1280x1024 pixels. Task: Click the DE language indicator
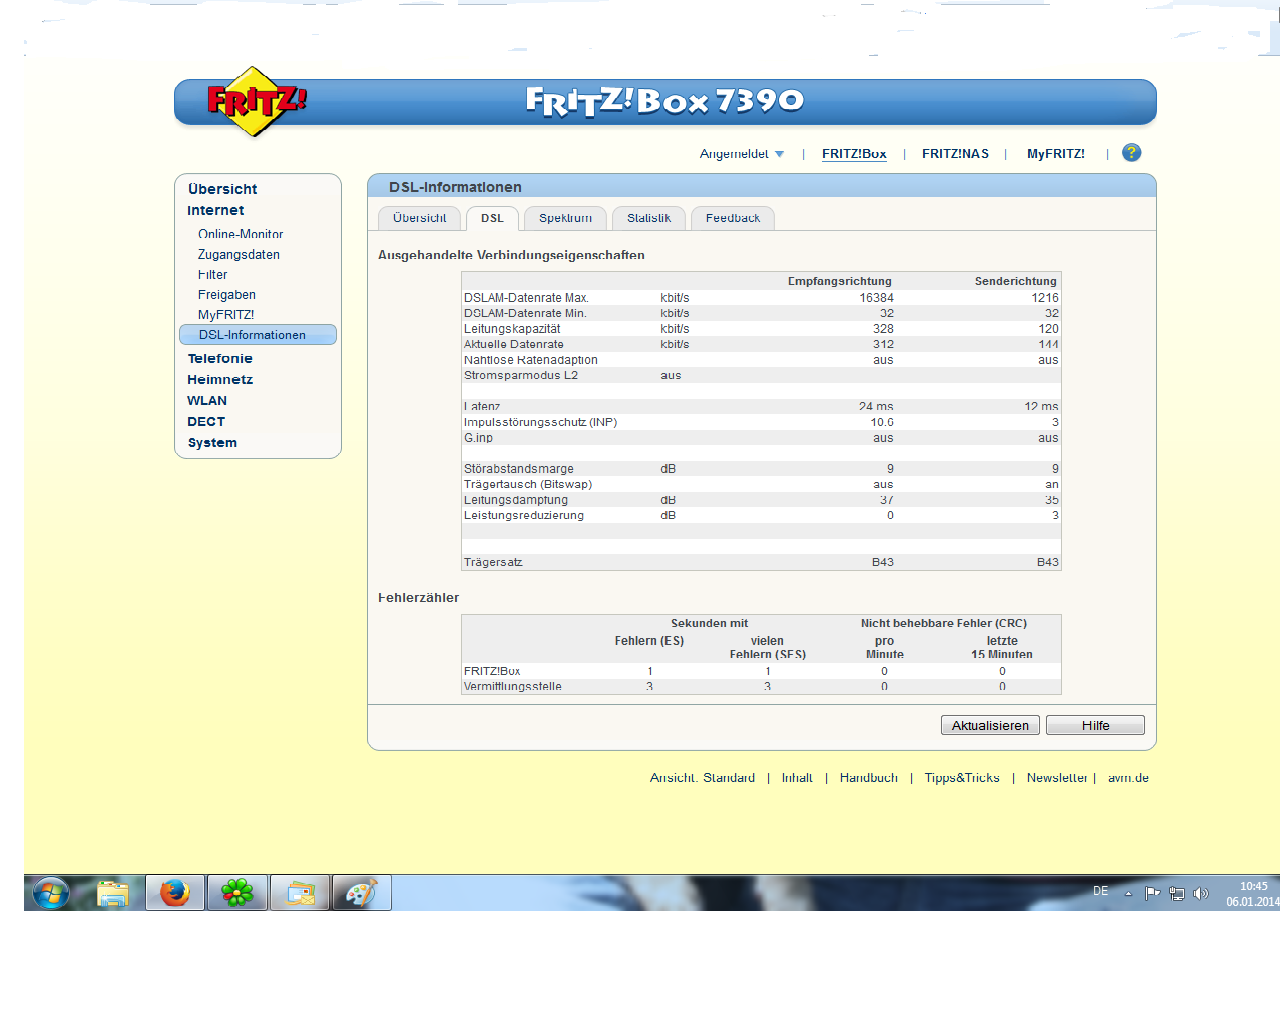click(x=1101, y=891)
